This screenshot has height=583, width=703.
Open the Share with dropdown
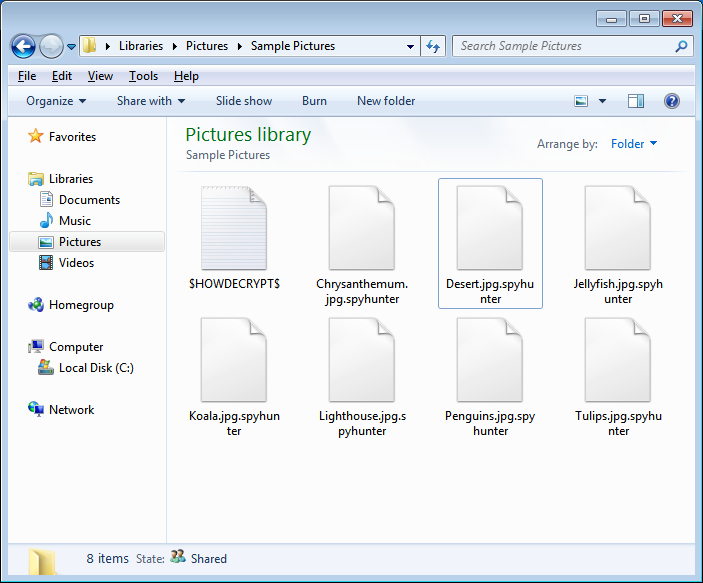point(151,101)
